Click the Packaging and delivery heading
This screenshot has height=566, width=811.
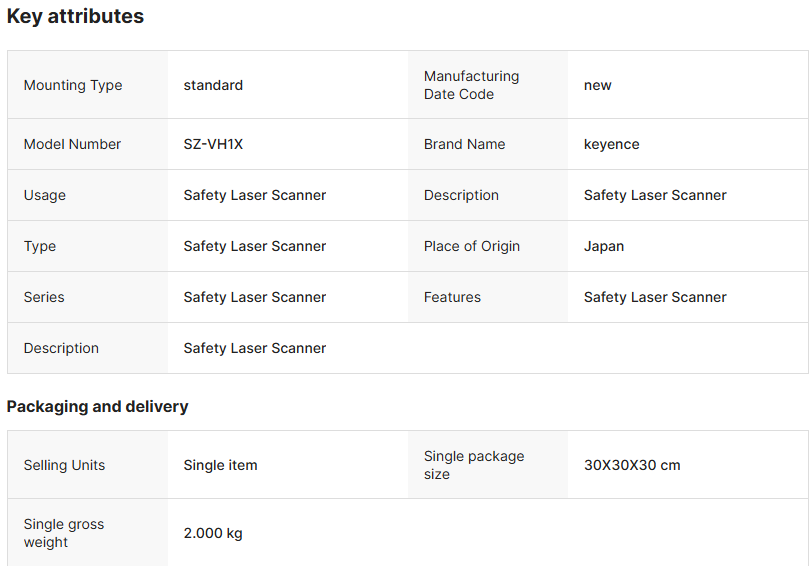click(x=97, y=406)
